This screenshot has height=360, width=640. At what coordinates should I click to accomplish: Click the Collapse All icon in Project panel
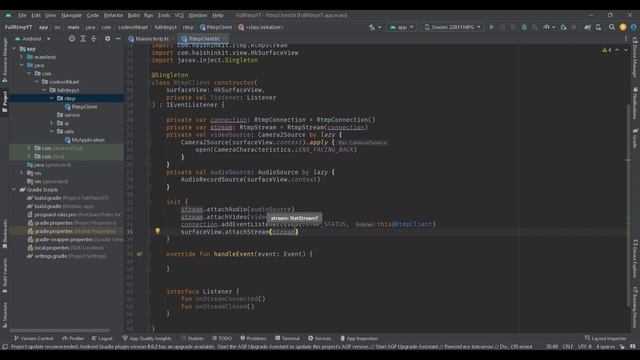click(x=93, y=39)
